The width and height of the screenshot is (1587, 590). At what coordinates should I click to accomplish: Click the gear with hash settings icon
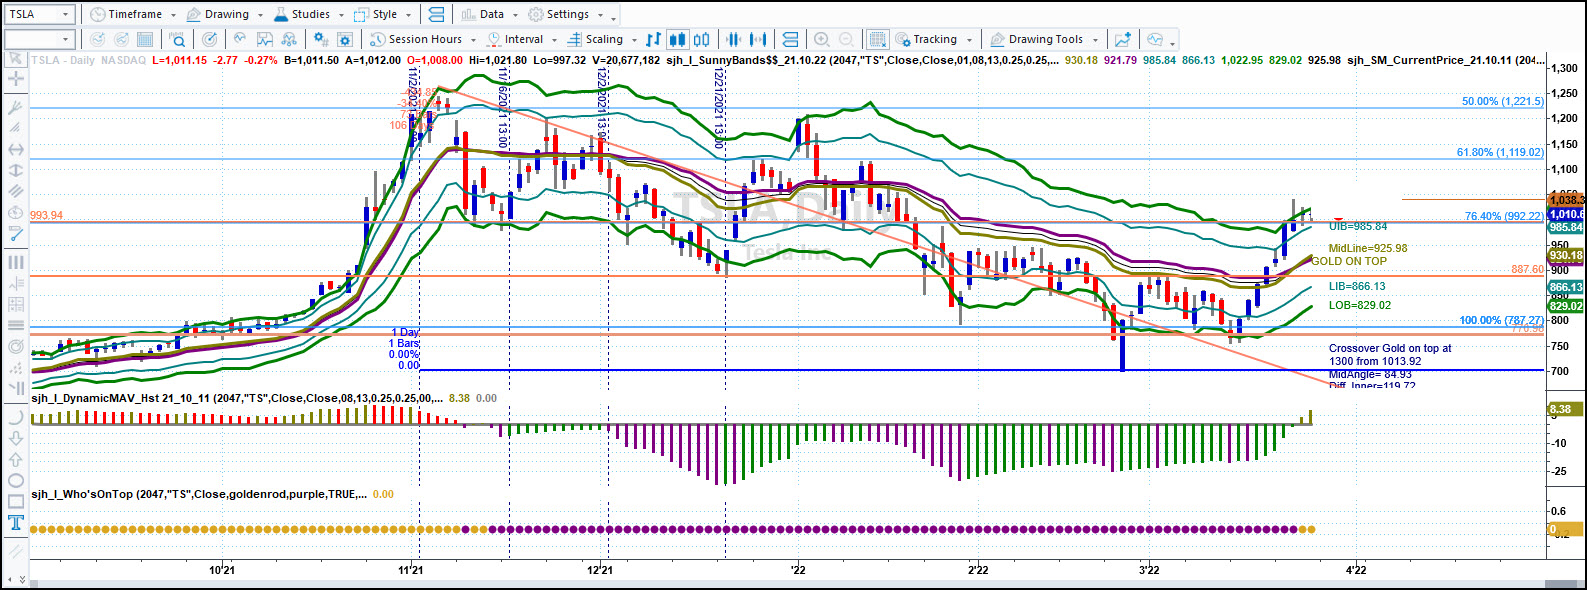[x=320, y=39]
